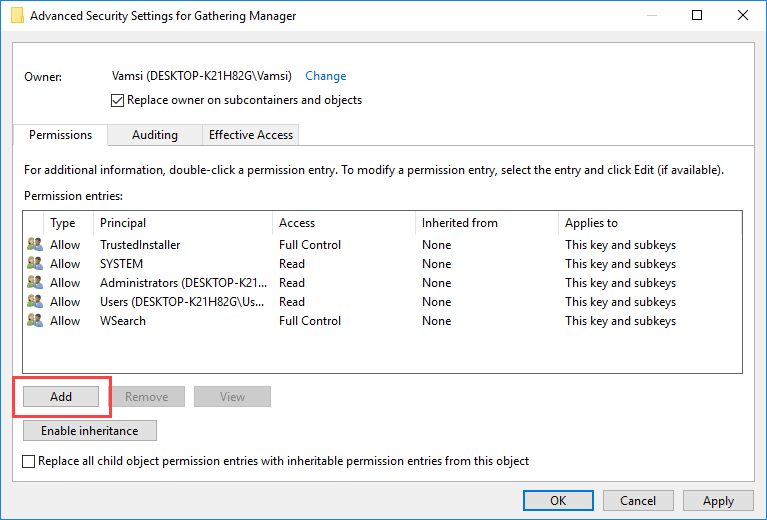Viewport: 767px width, 520px height.
Task: Select the TrustedInstaller principal entry
Action: tap(140, 245)
